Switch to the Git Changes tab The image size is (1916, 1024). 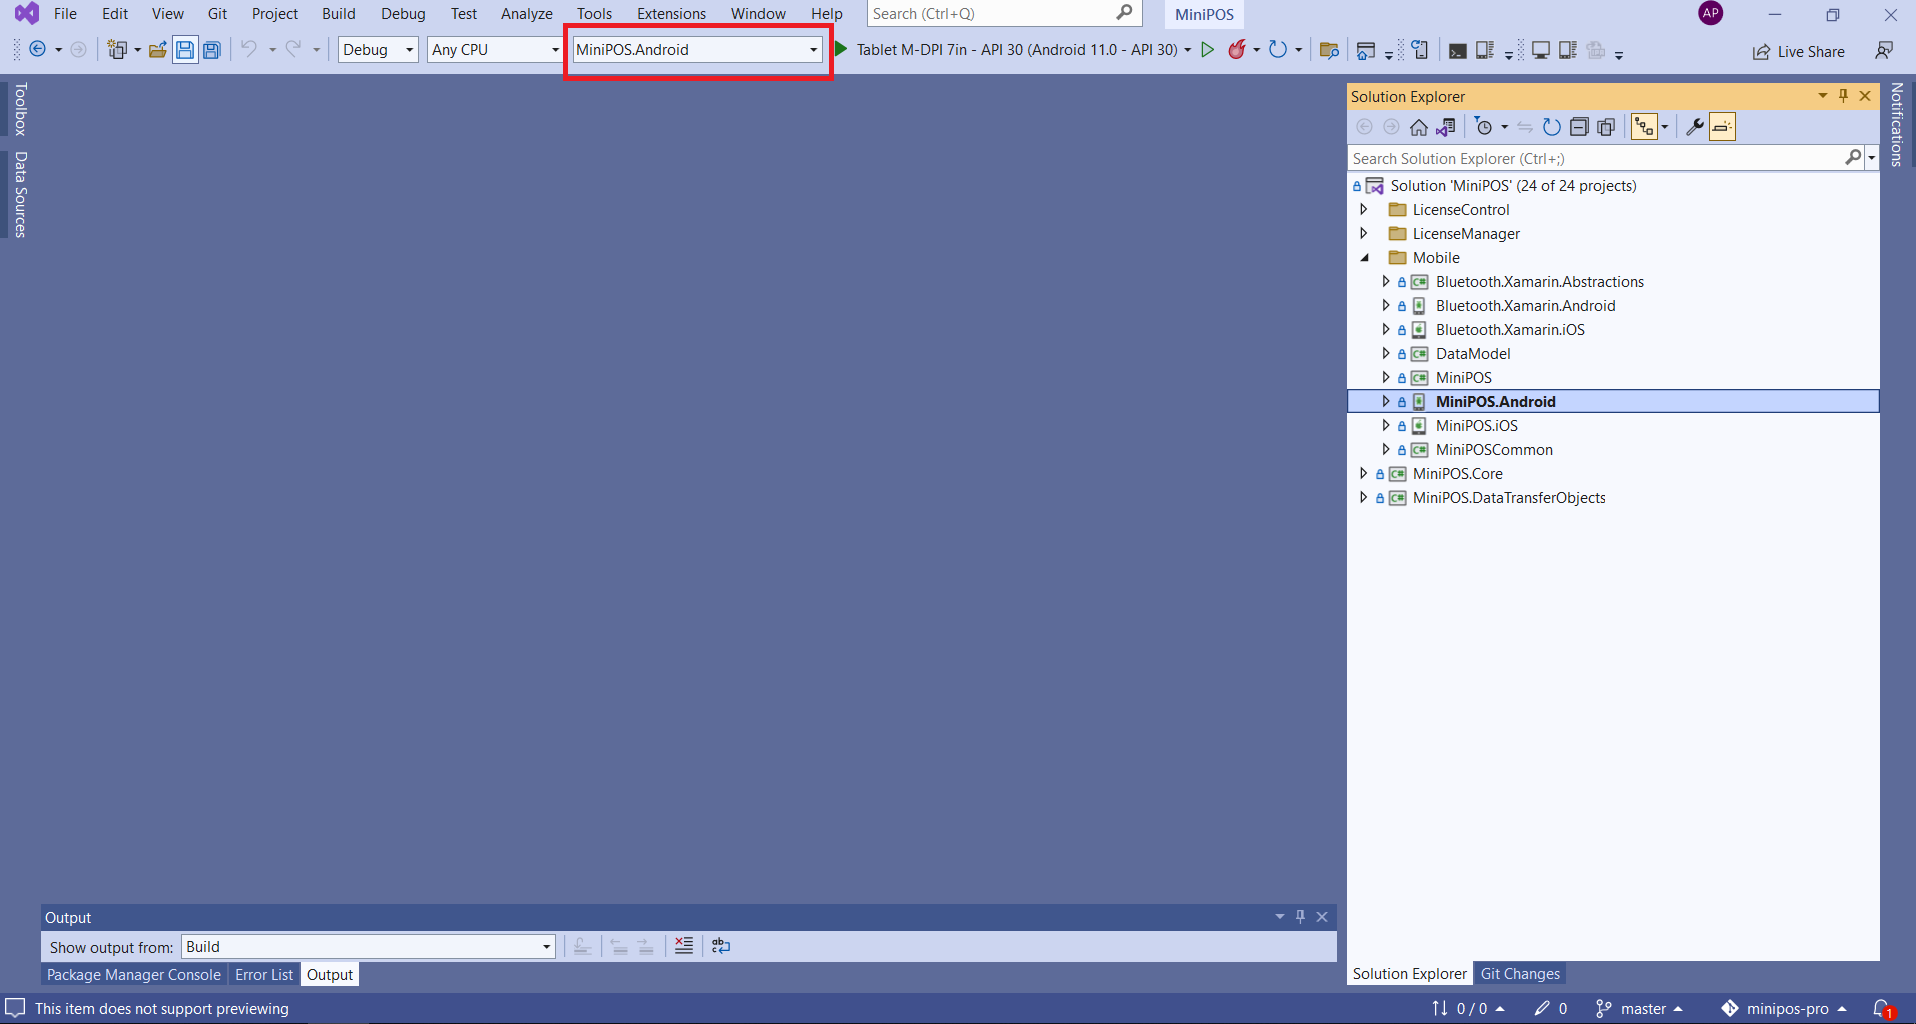[x=1520, y=973]
